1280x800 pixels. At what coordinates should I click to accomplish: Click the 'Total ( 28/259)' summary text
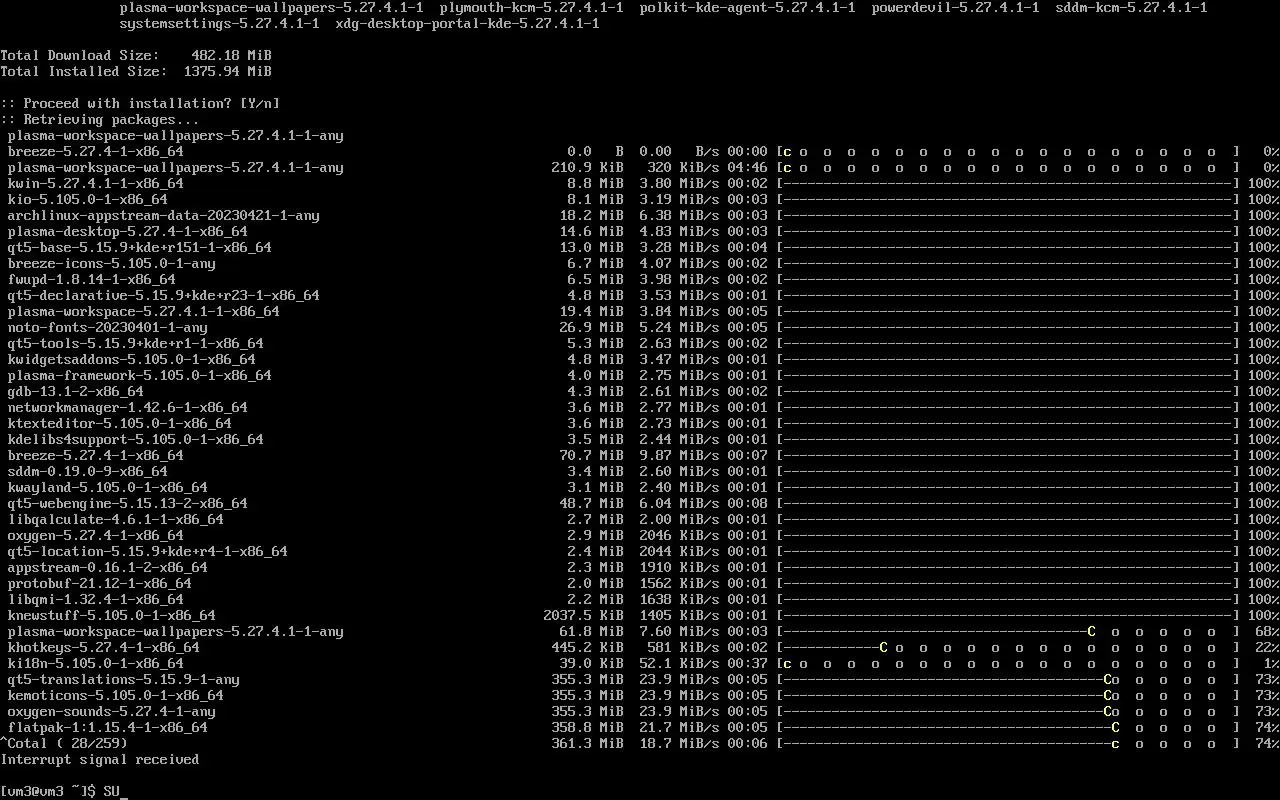pyautogui.click(x=64, y=744)
